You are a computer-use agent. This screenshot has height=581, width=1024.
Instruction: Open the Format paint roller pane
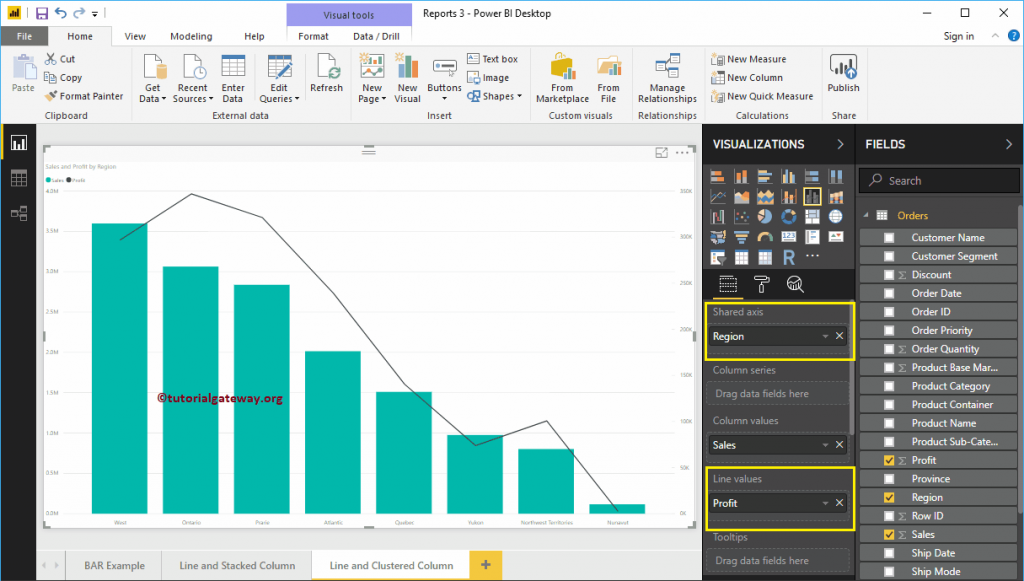coord(762,284)
